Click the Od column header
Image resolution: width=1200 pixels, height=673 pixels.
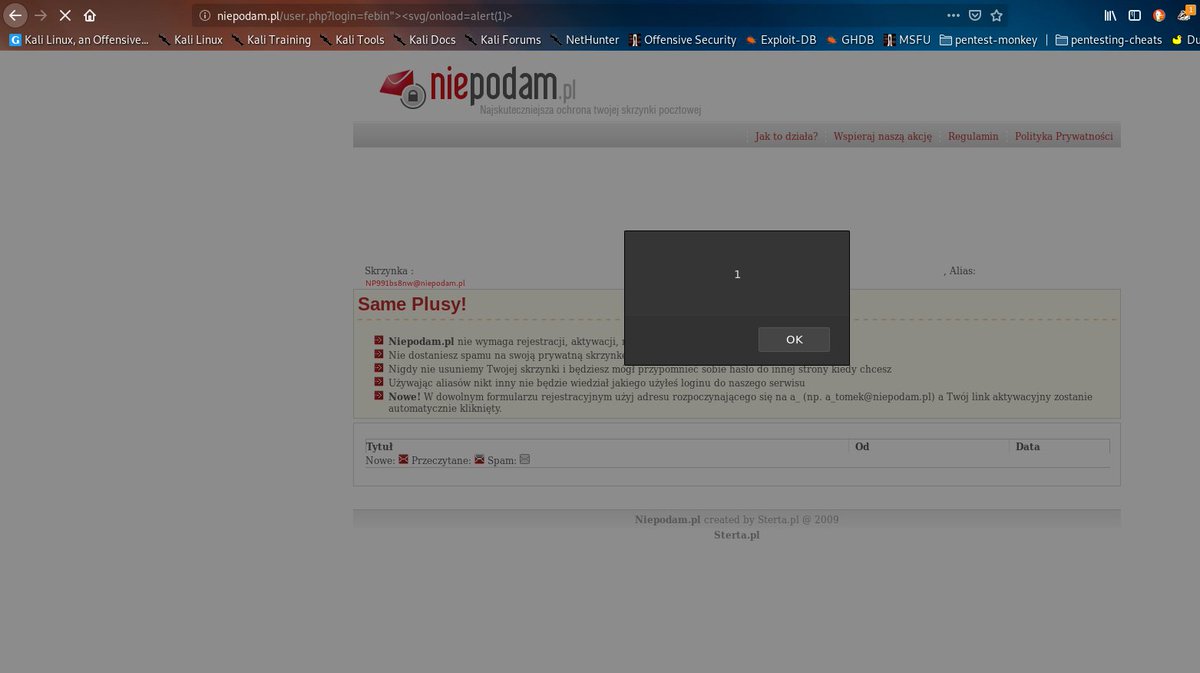coord(862,447)
